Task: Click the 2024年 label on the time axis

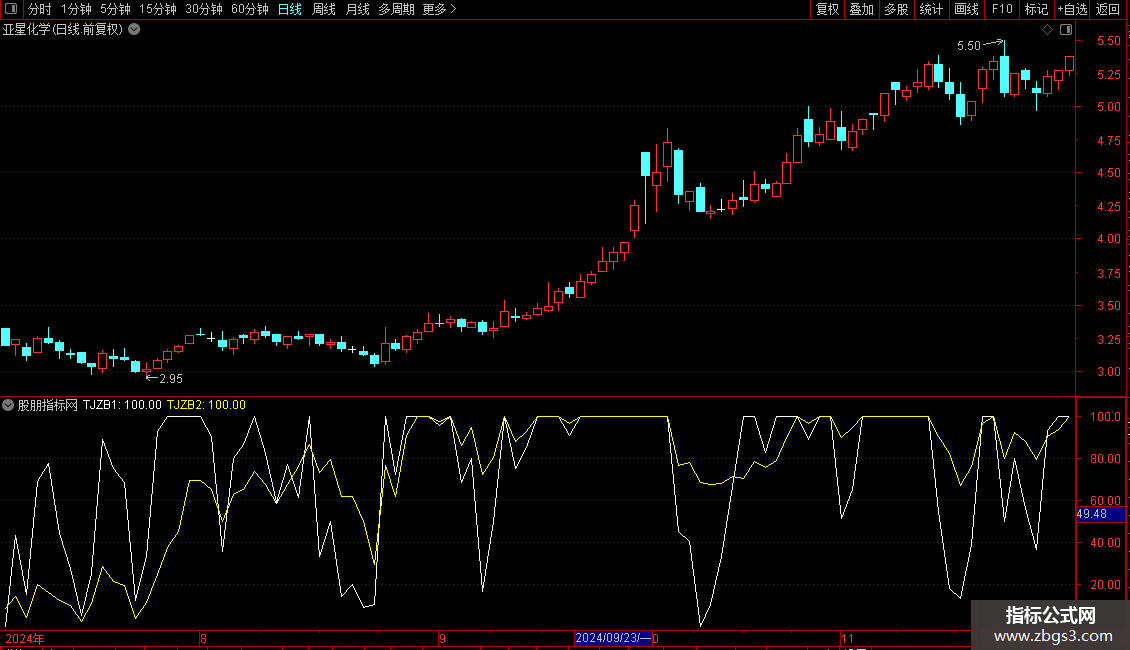Action: tap(25, 638)
